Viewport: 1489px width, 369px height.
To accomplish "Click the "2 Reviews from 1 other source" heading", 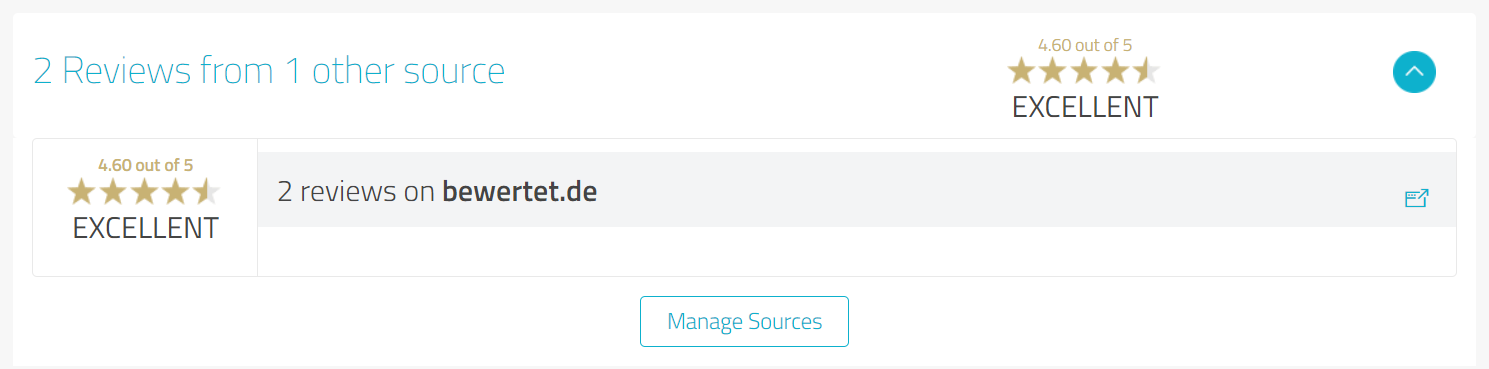I will pyautogui.click(x=269, y=71).
